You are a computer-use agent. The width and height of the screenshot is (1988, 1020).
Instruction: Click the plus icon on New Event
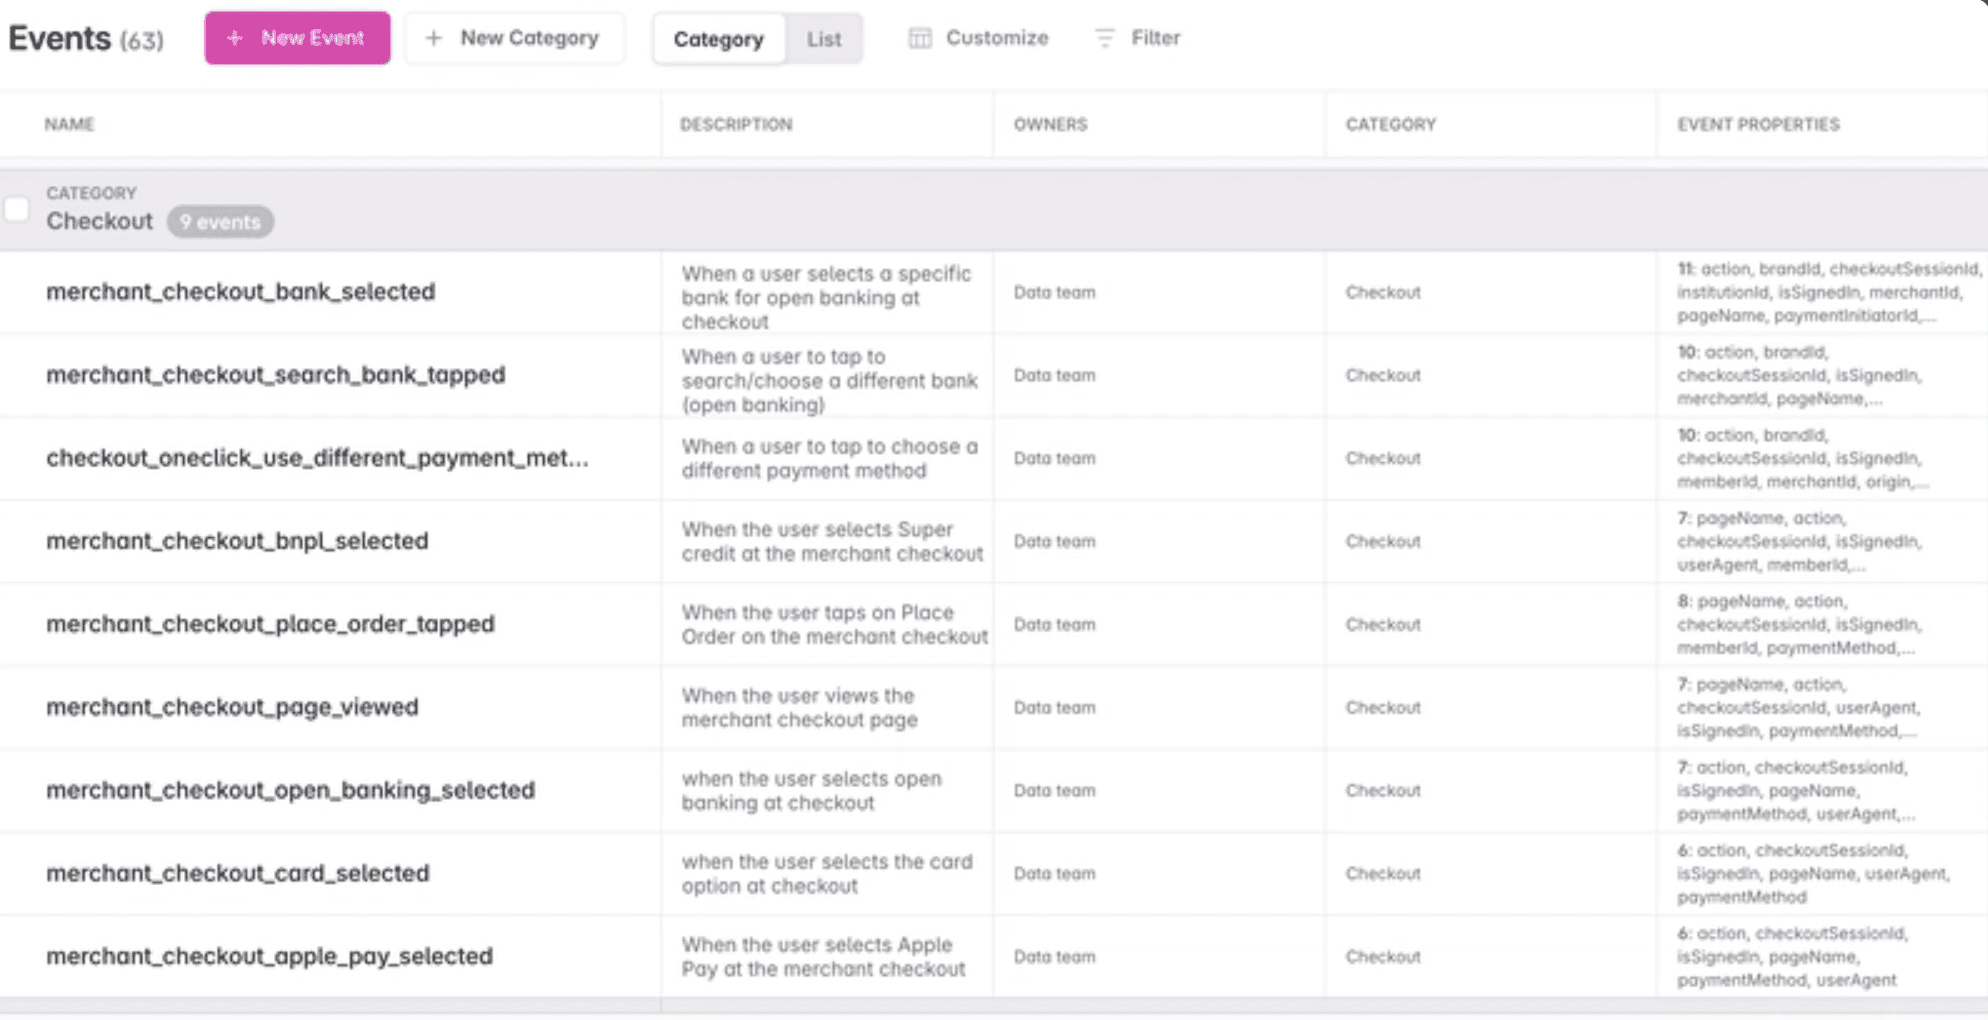tap(235, 38)
